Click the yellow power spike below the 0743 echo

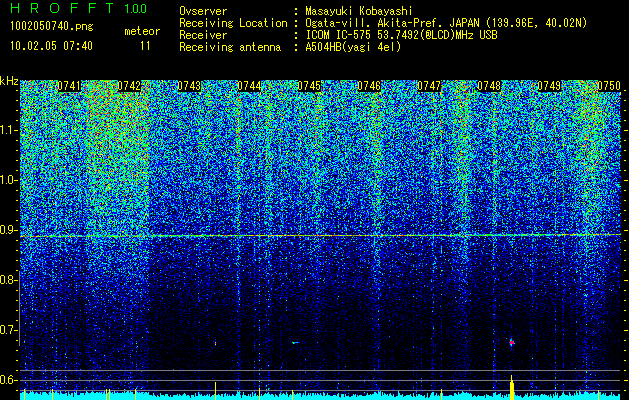(x=215, y=390)
